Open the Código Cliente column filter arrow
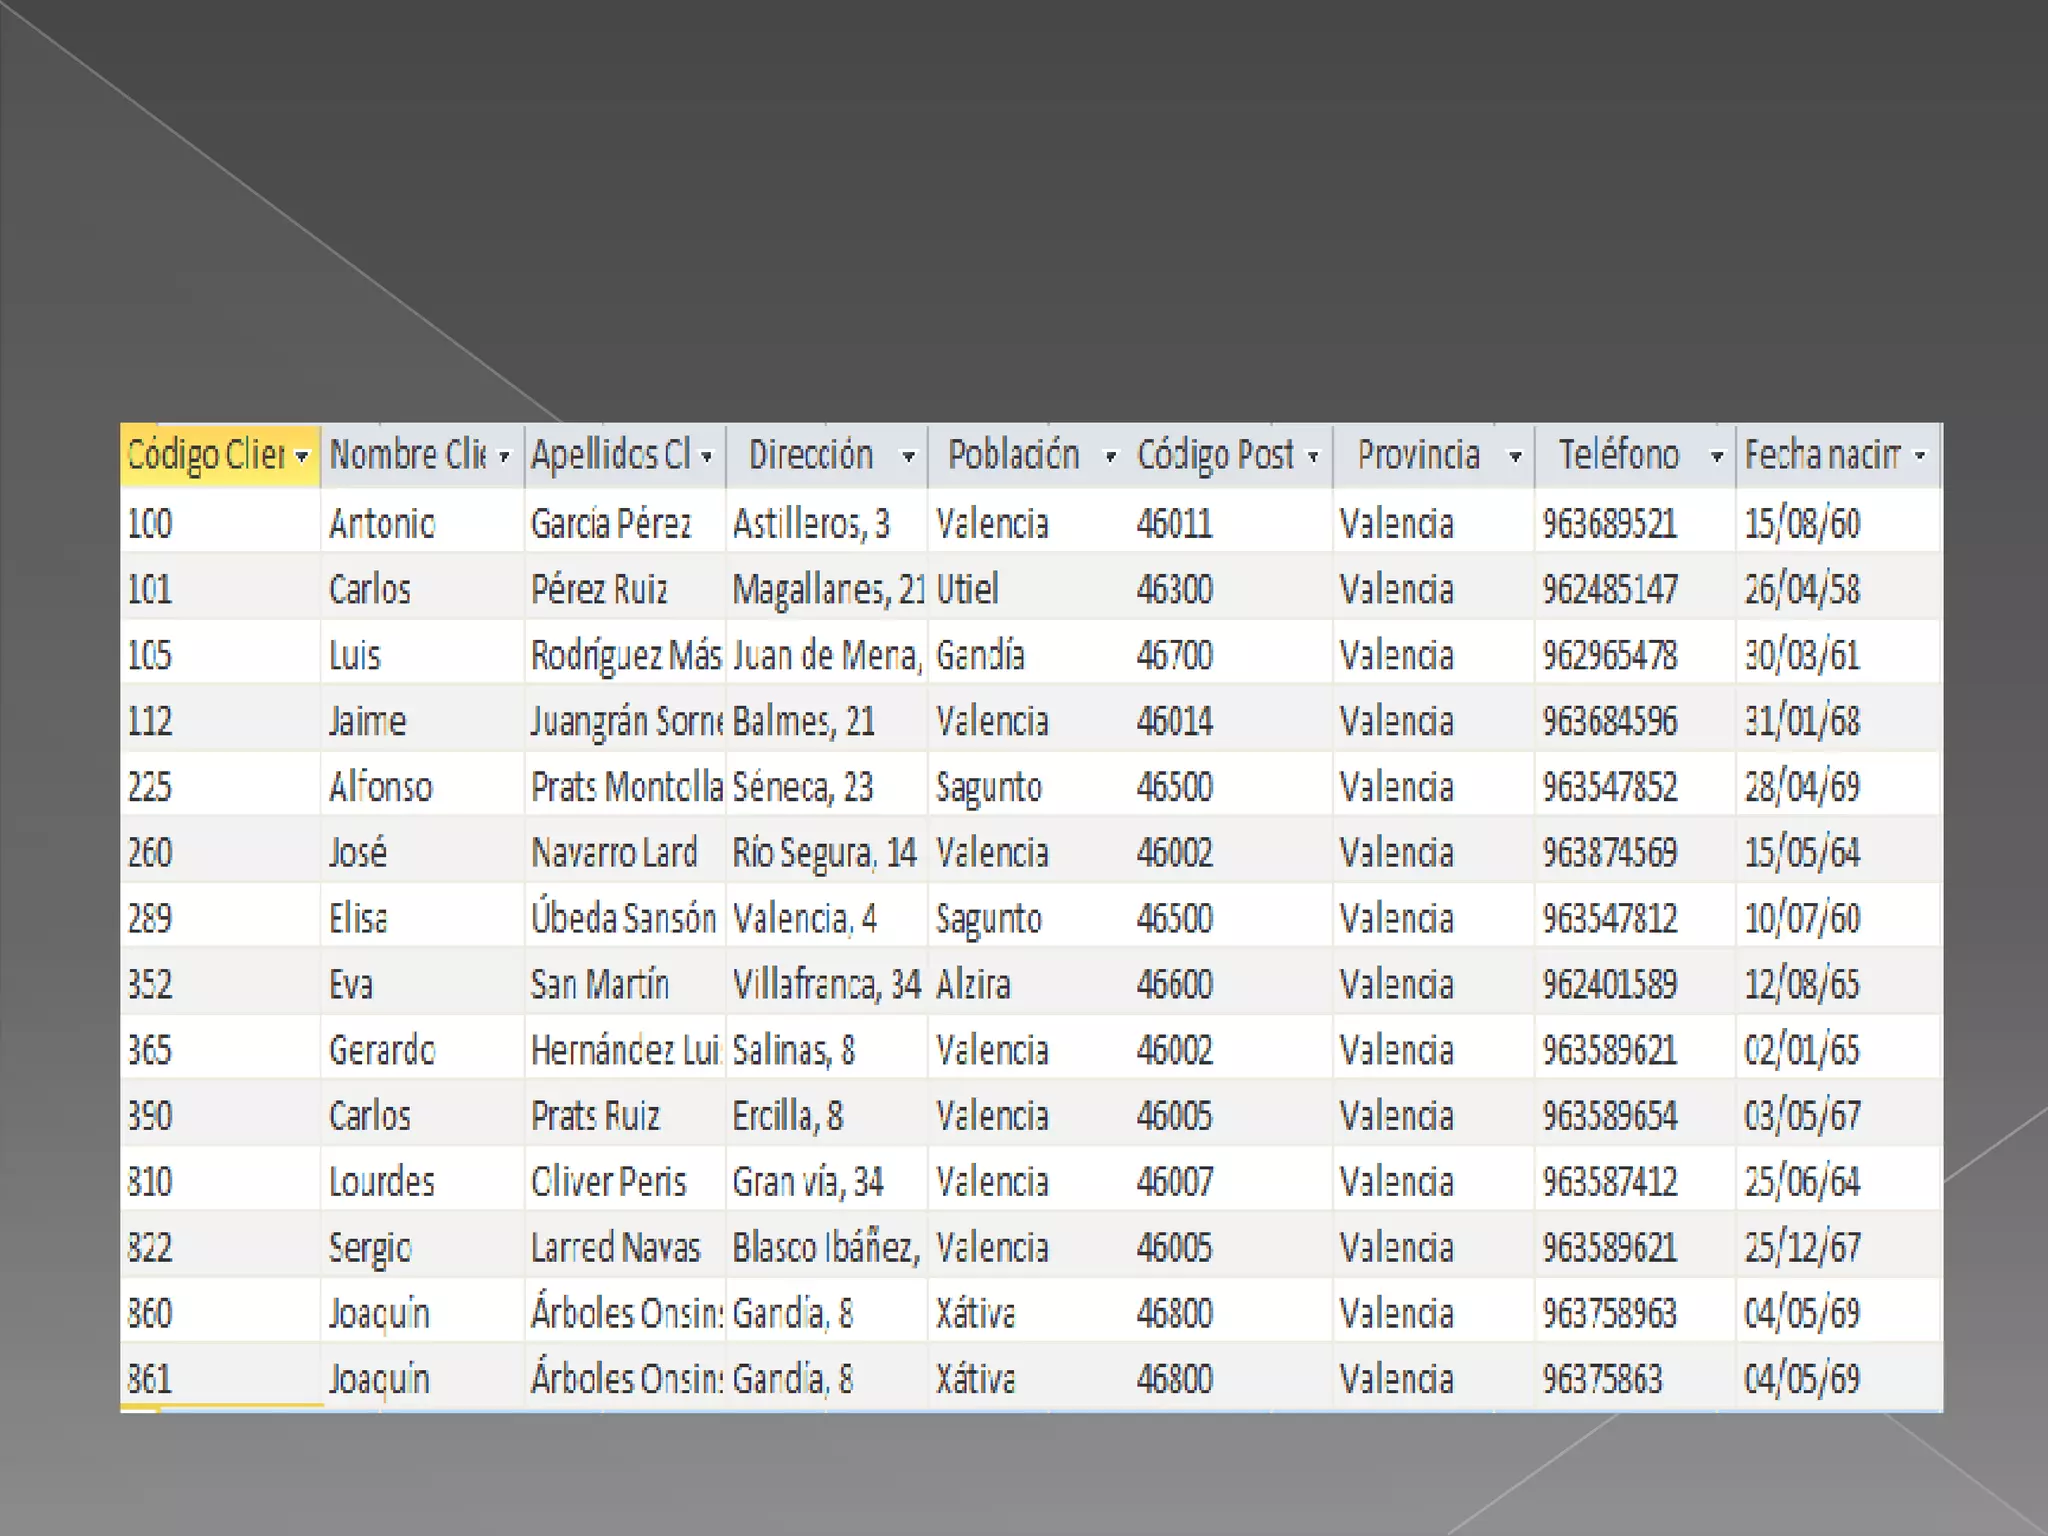2048x1536 pixels. point(302,457)
